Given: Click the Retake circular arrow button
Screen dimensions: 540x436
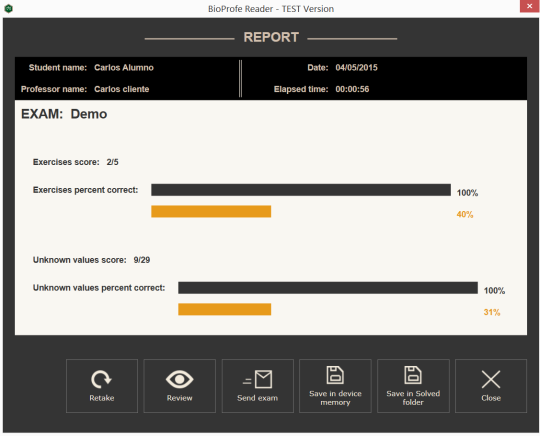Looking at the screenshot, I should (x=102, y=386).
